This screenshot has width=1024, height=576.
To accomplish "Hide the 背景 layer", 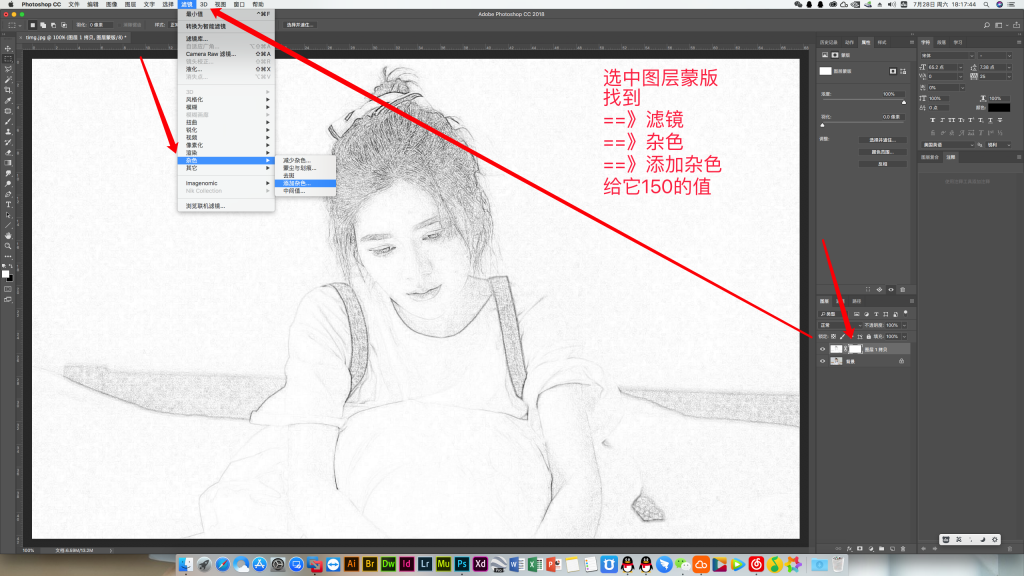I will (823, 361).
